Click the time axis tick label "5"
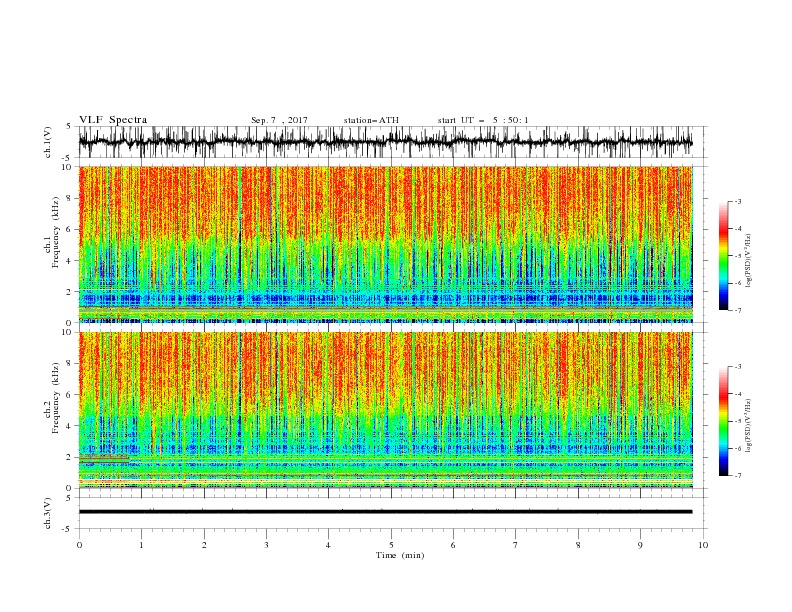This screenshot has height=612, width=792. pyautogui.click(x=391, y=545)
